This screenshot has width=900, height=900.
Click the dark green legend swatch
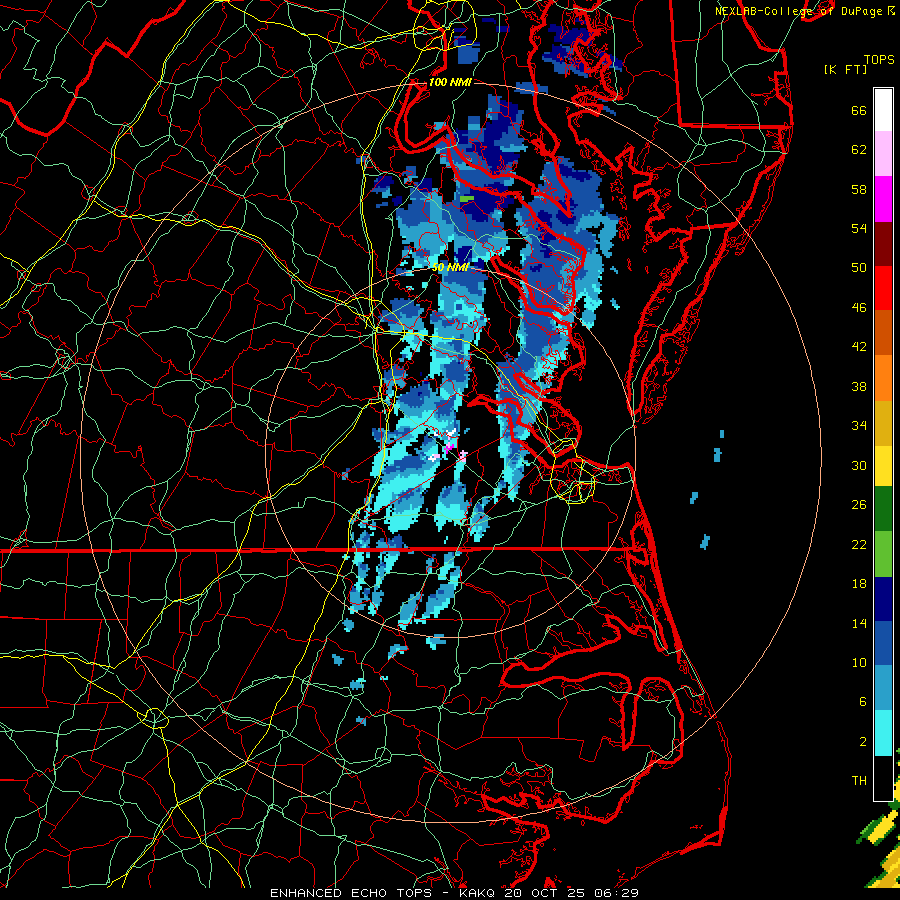click(883, 509)
